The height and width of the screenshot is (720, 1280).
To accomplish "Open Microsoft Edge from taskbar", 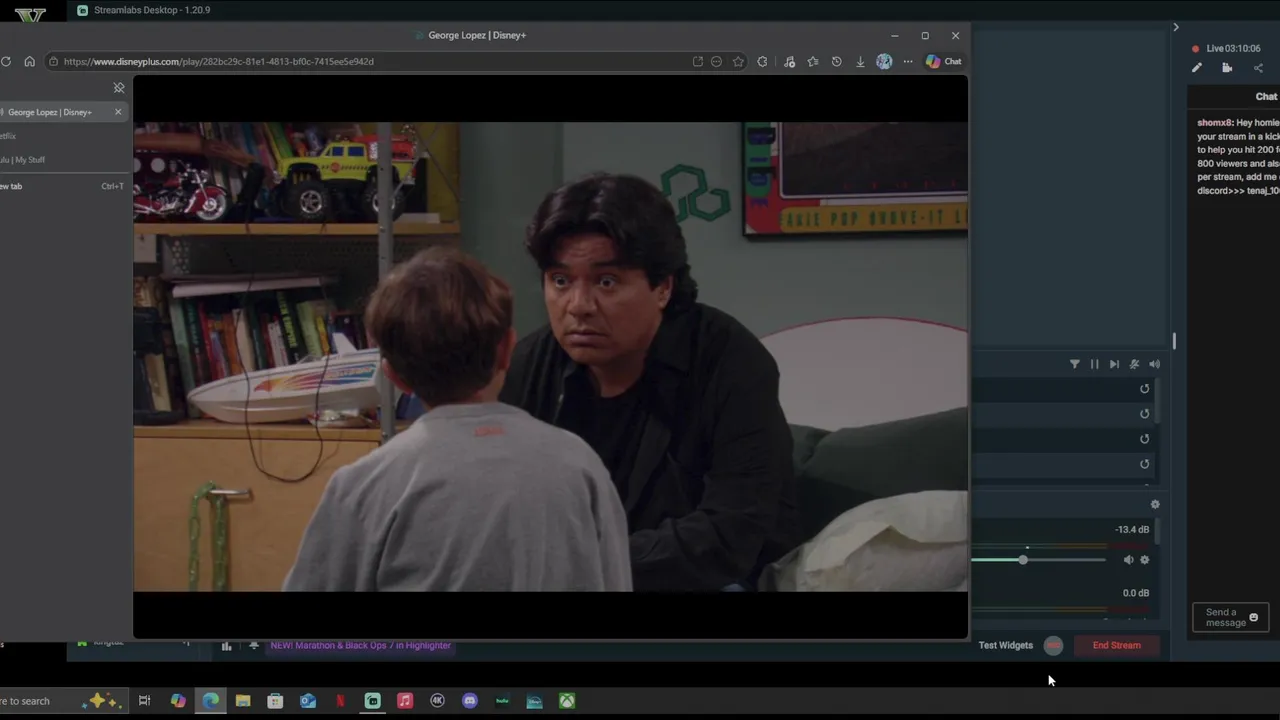I will tap(210, 701).
